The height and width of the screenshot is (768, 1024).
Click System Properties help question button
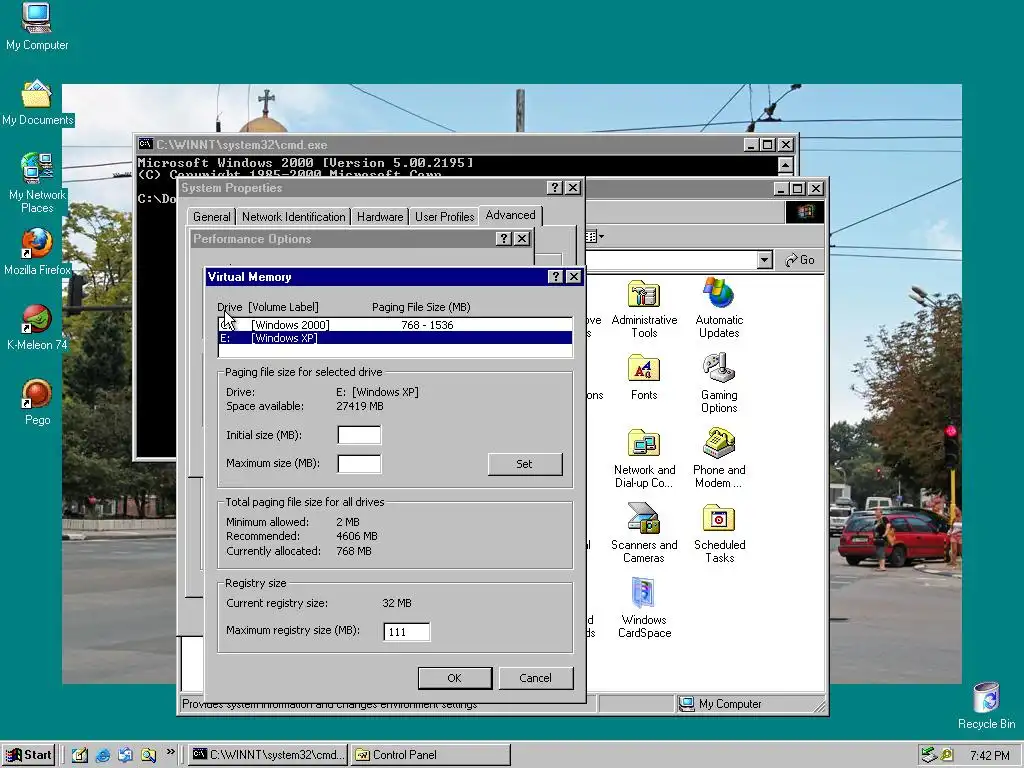[x=554, y=188]
